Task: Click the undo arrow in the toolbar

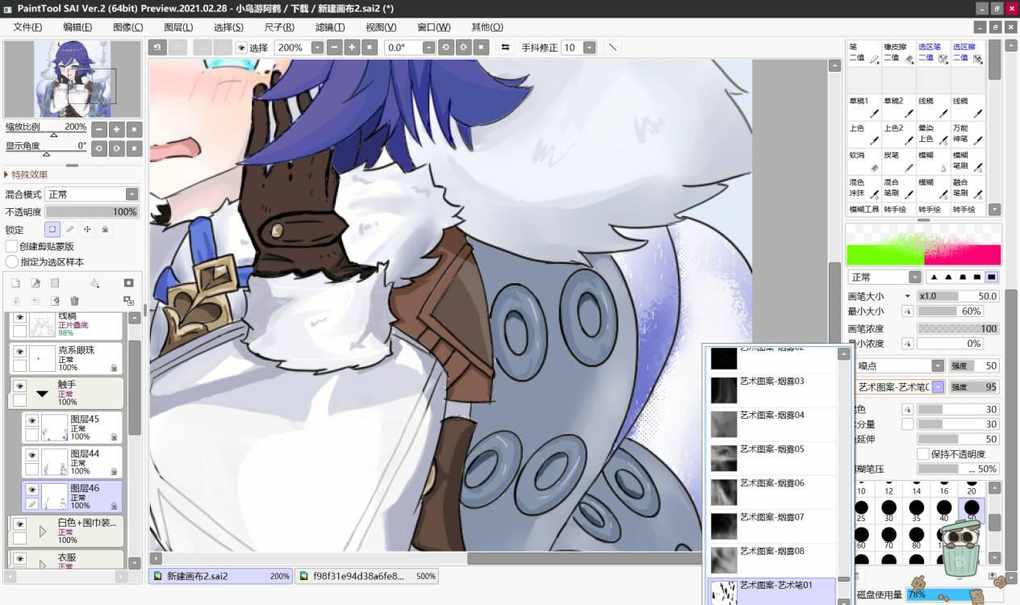Action: click(158, 47)
